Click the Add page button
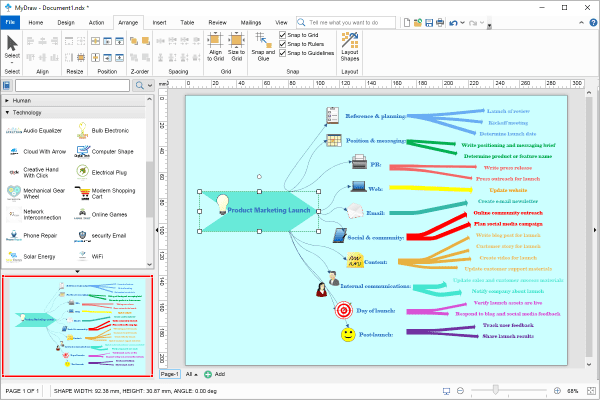Image resolution: width=600 pixels, height=400 pixels. pos(214,374)
